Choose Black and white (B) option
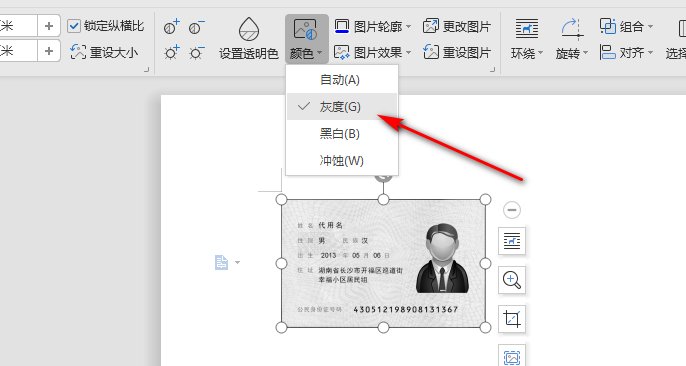The width and height of the screenshot is (686, 366). point(342,134)
